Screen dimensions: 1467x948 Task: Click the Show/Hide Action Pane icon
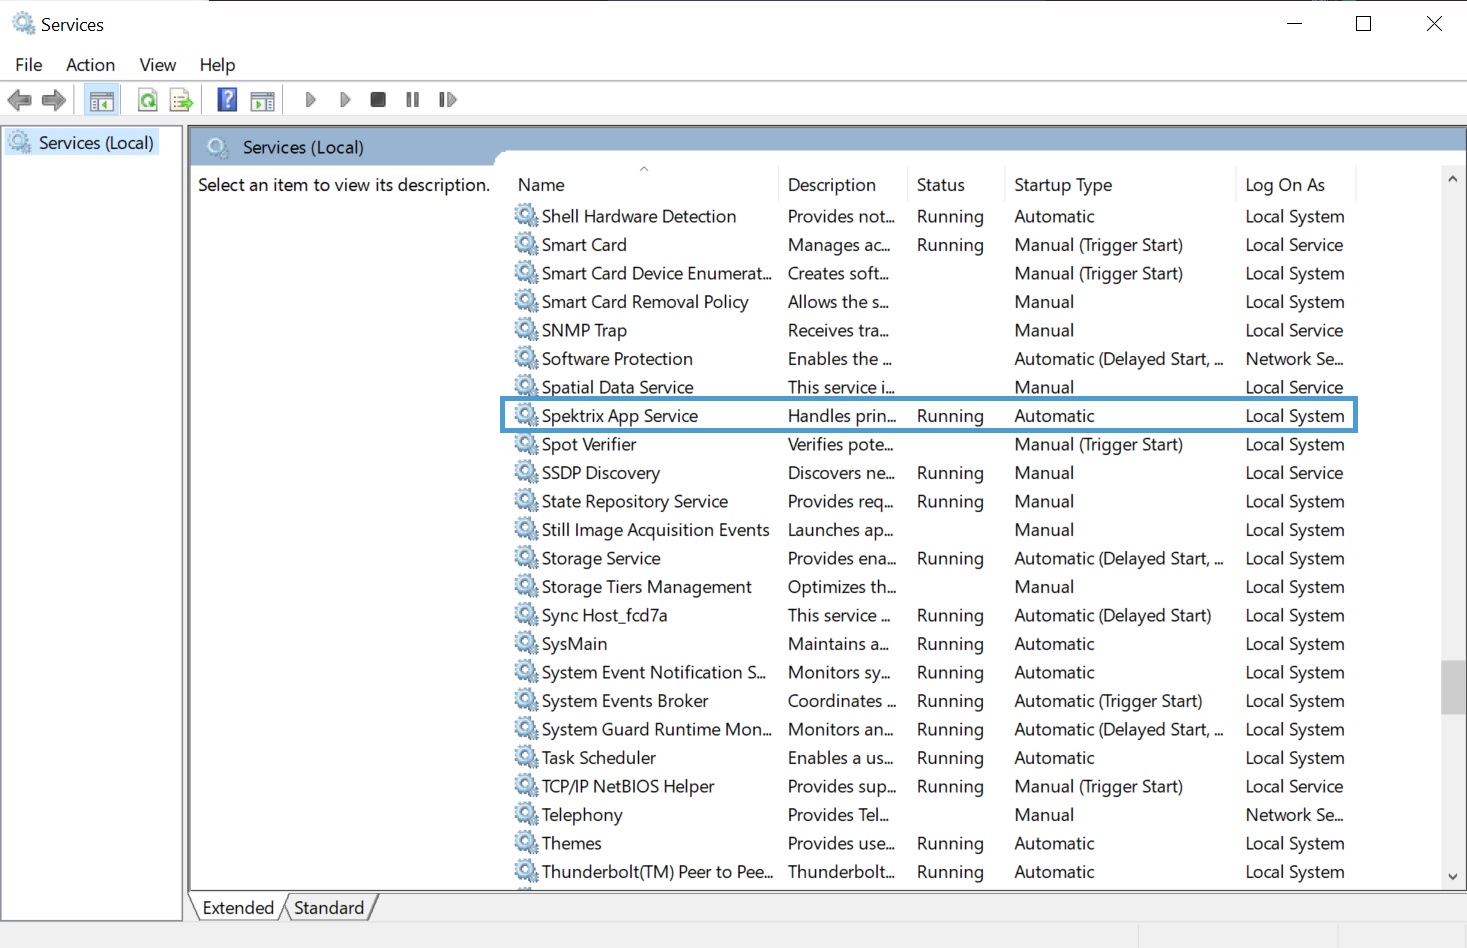(263, 100)
